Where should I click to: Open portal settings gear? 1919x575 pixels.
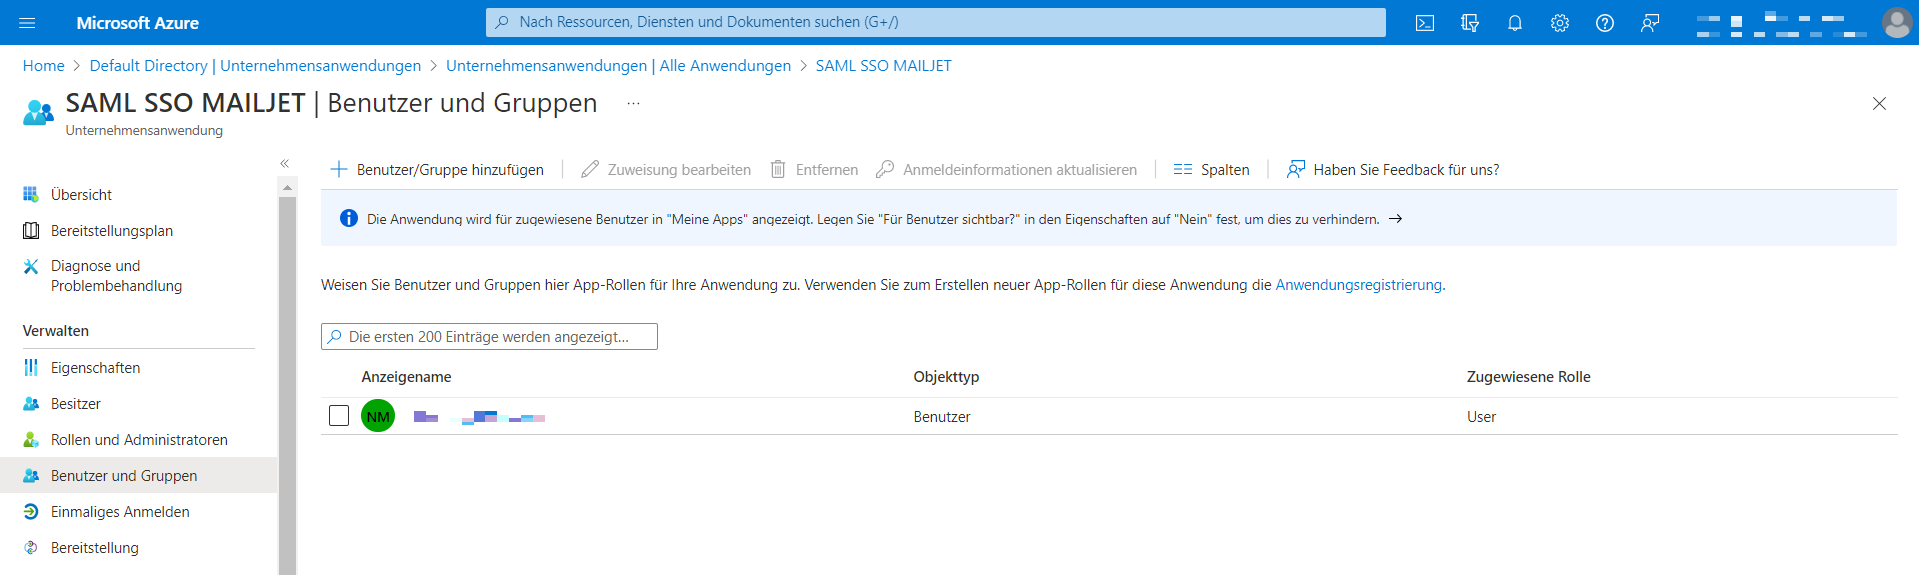(1560, 23)
